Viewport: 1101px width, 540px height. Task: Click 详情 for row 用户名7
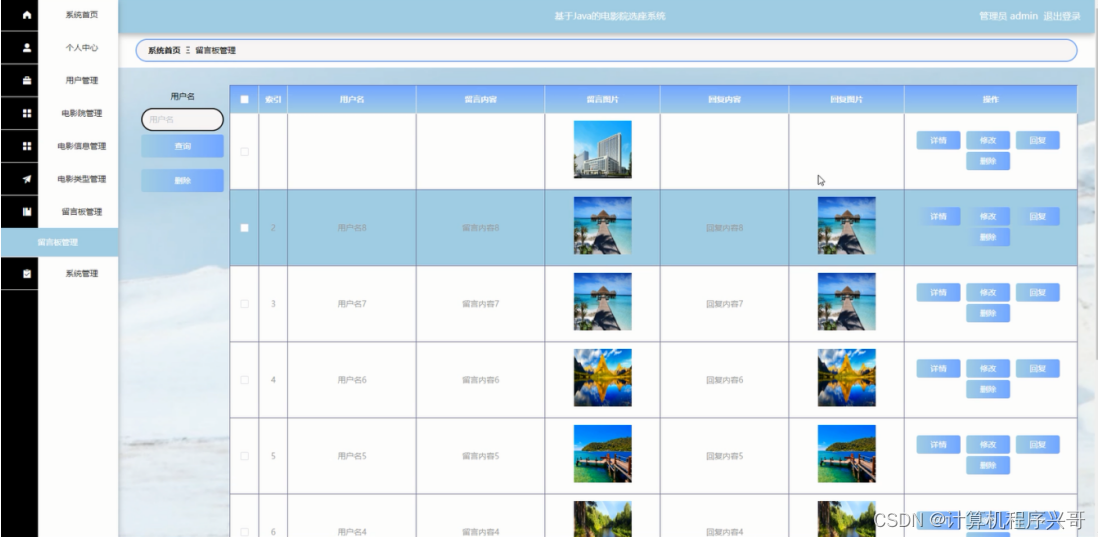point(938,292)
